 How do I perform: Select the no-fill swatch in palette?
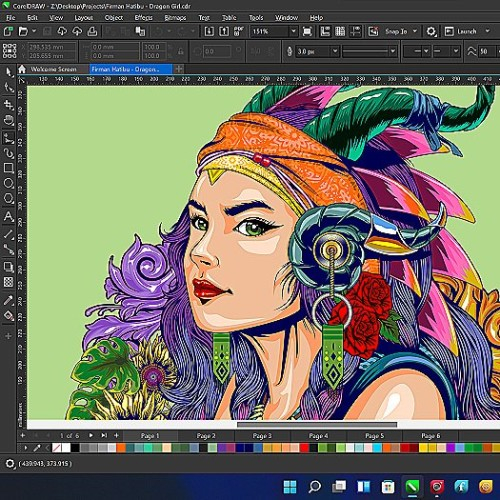coord(57,448)
